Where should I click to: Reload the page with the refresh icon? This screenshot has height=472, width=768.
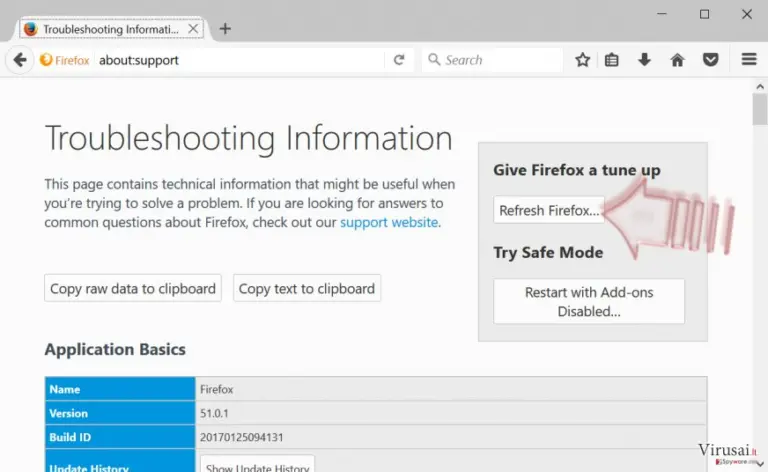pyautogui.click(x=399, y=60)
